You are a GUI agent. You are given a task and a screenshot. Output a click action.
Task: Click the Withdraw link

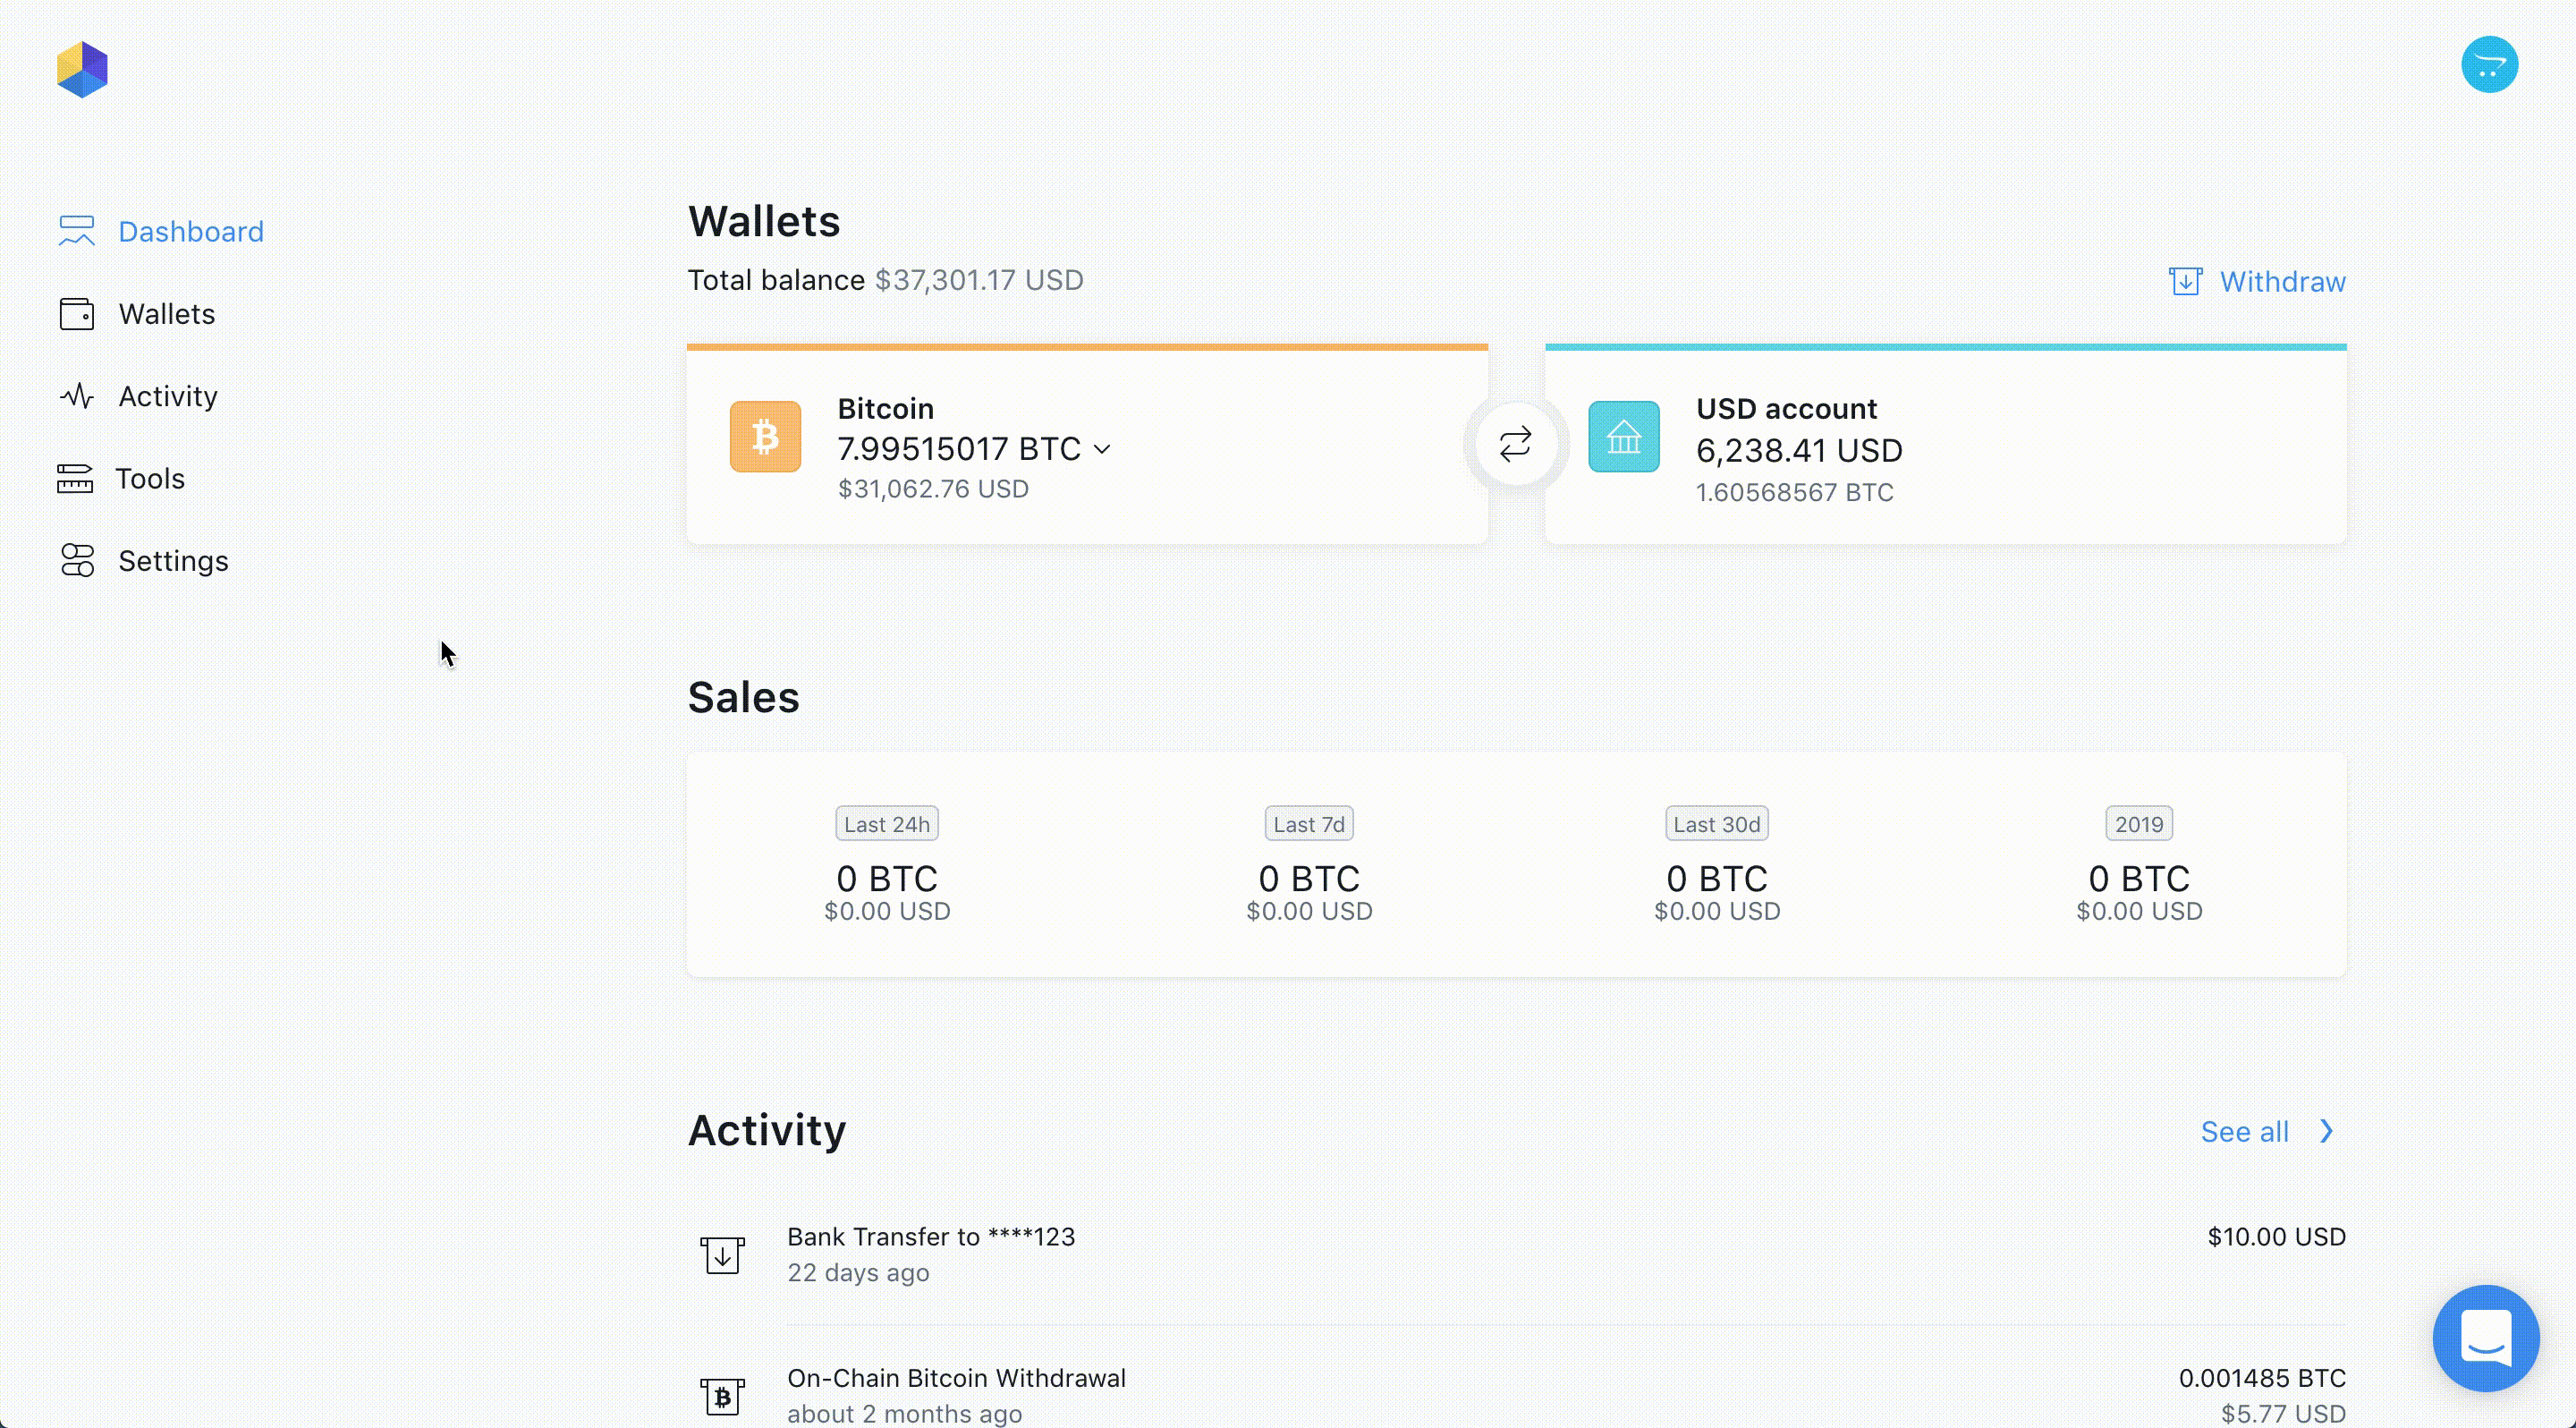point(2282,282)
